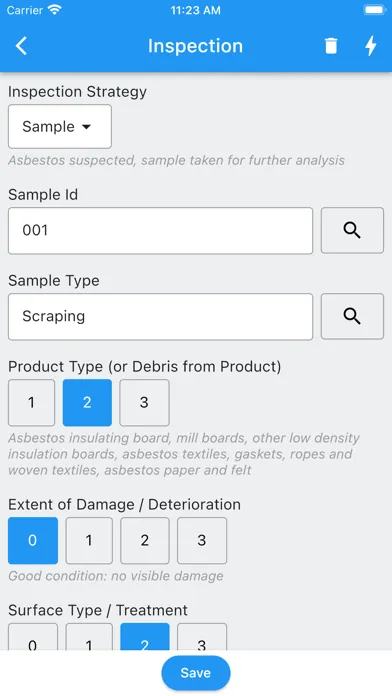
Task: Tap the lightning bolt quick action icon
Action: coord(371,46)
